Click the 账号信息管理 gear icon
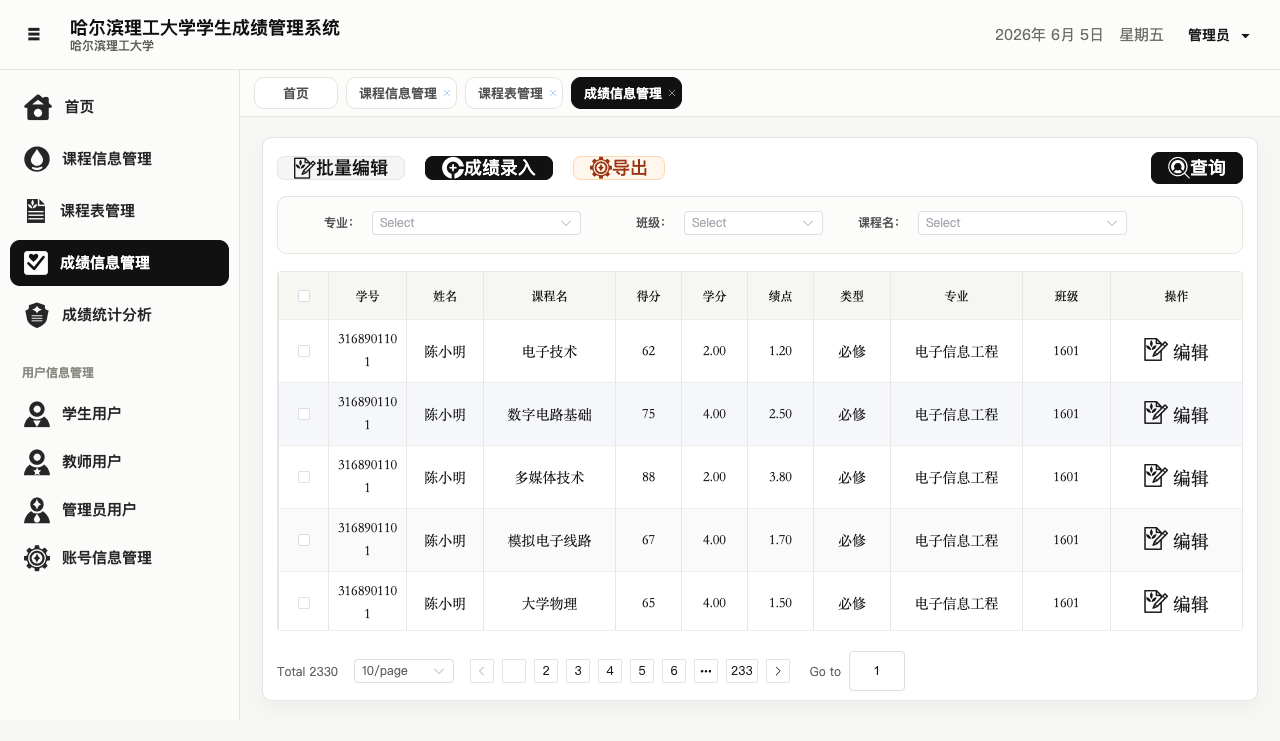Screen dimensions: 1280x741 click(x=37, y=558)
